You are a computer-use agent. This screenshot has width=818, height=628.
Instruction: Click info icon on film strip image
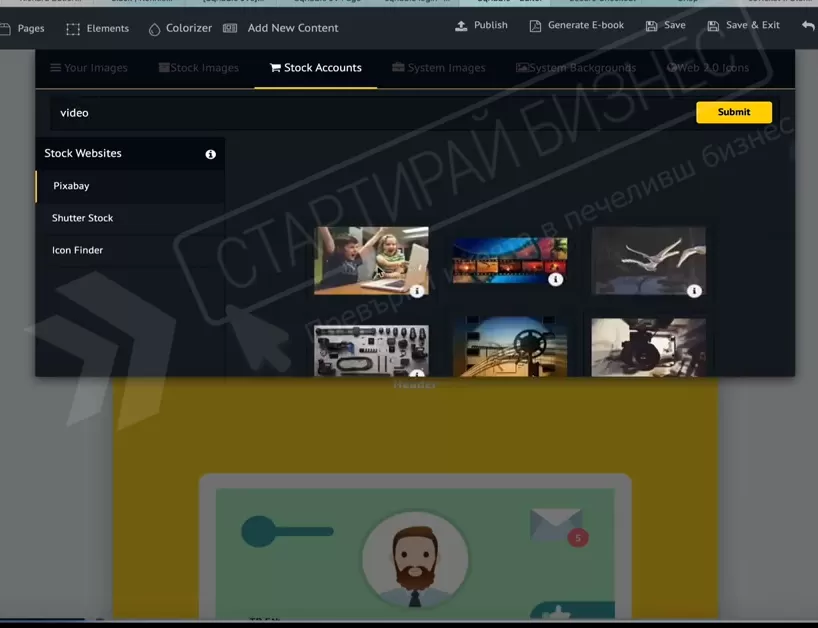click(x=556, y=280)
